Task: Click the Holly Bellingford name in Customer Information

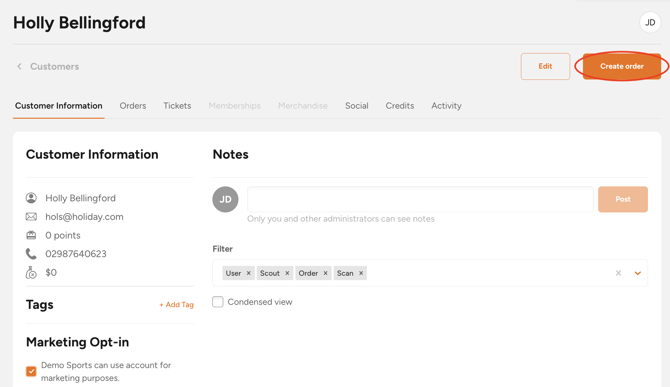Action: [80, 198]
